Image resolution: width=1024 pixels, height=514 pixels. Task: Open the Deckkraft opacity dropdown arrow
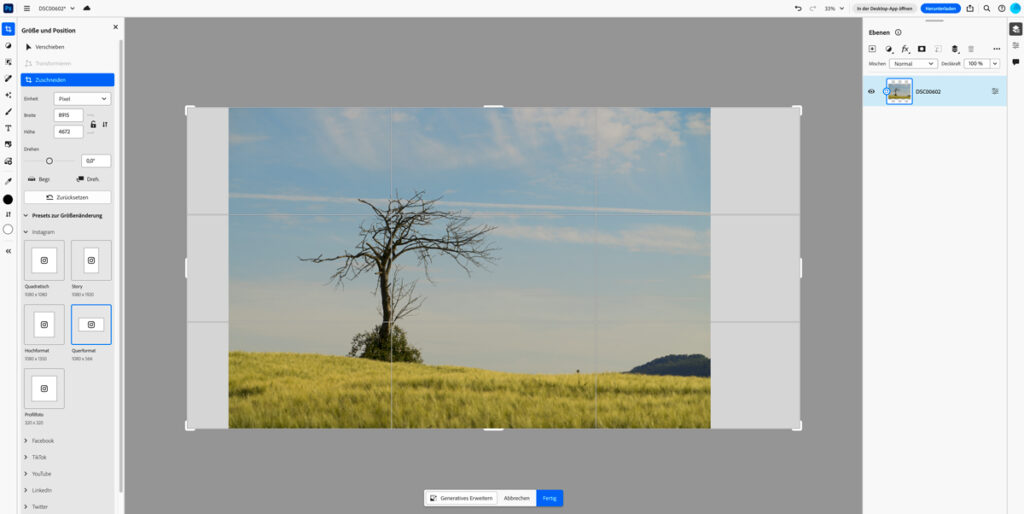coord(995,64)
